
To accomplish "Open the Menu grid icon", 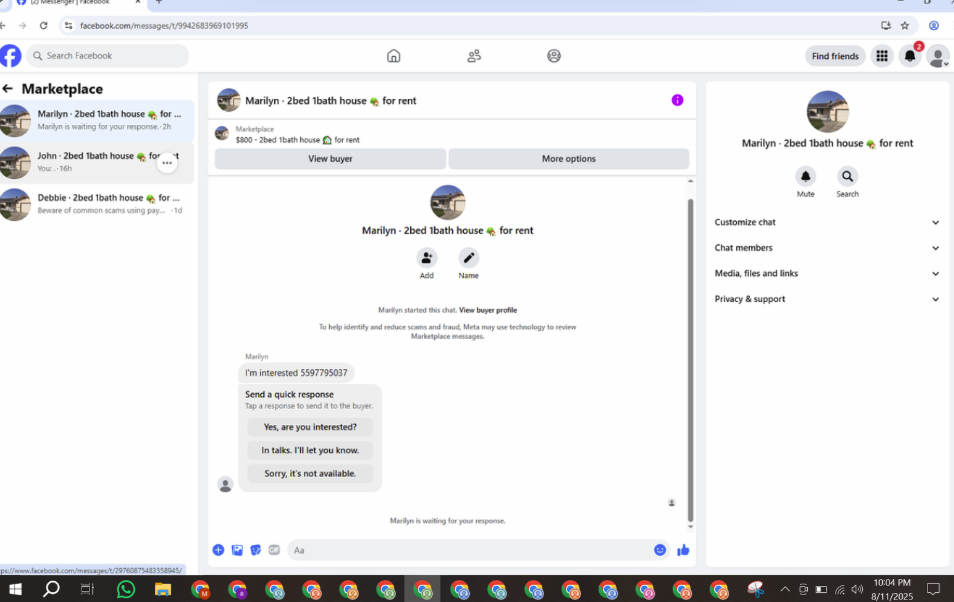I will click(882, 56).
